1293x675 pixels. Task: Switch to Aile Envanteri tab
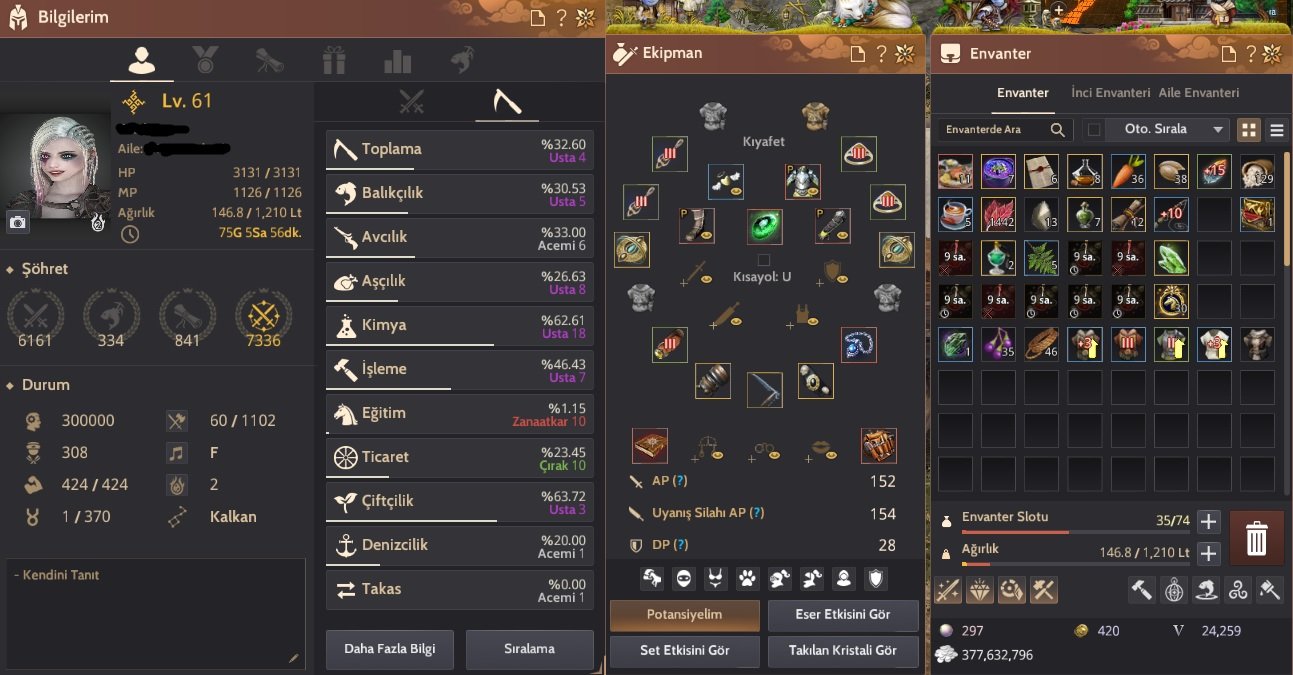[1198, 92]
